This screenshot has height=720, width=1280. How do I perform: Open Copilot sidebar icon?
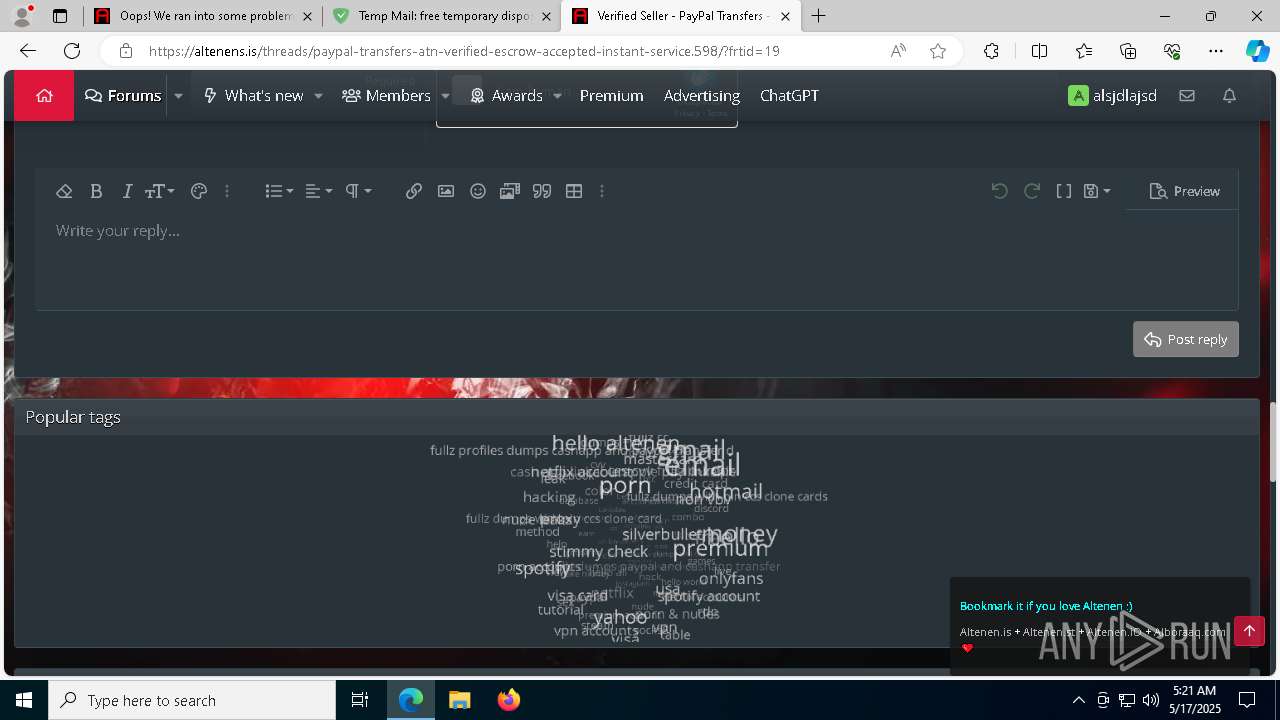(1257, 51)
